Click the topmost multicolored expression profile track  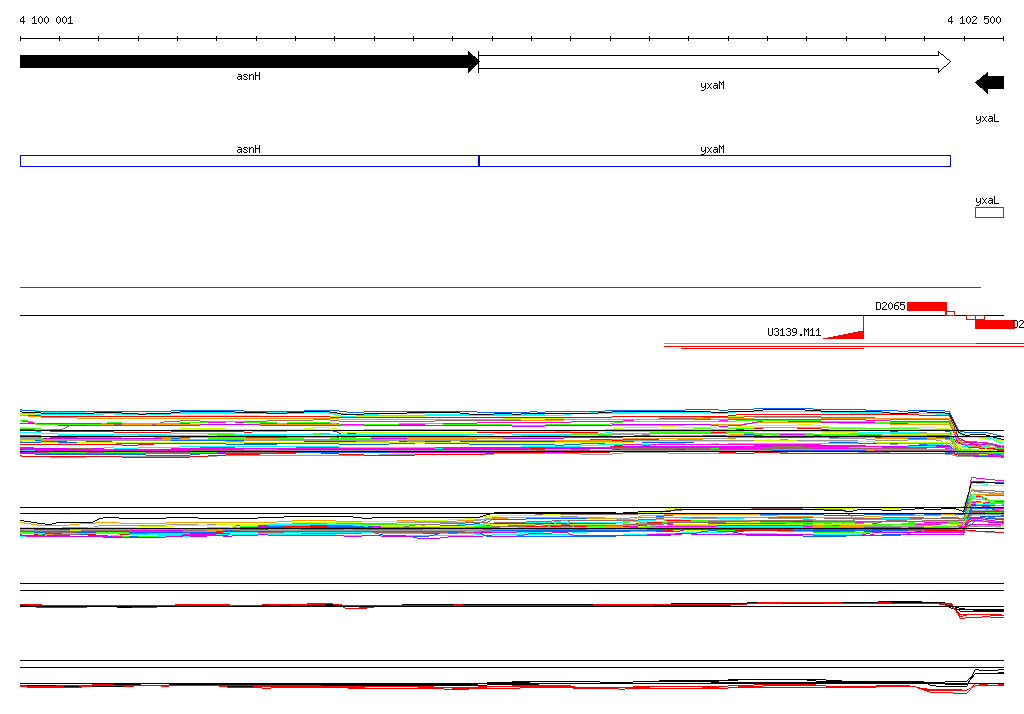tap(480, 432)
